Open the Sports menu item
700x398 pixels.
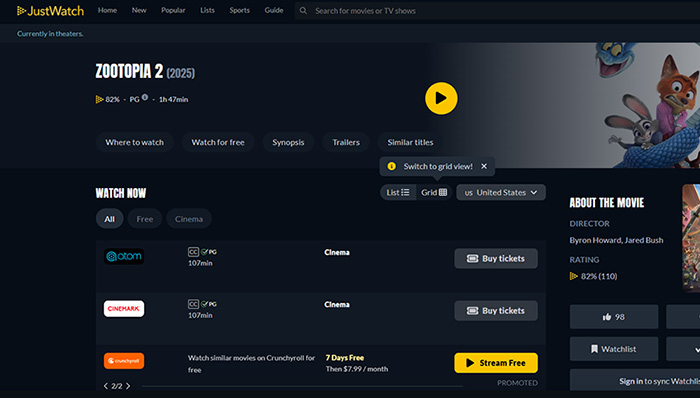[240, 10]
